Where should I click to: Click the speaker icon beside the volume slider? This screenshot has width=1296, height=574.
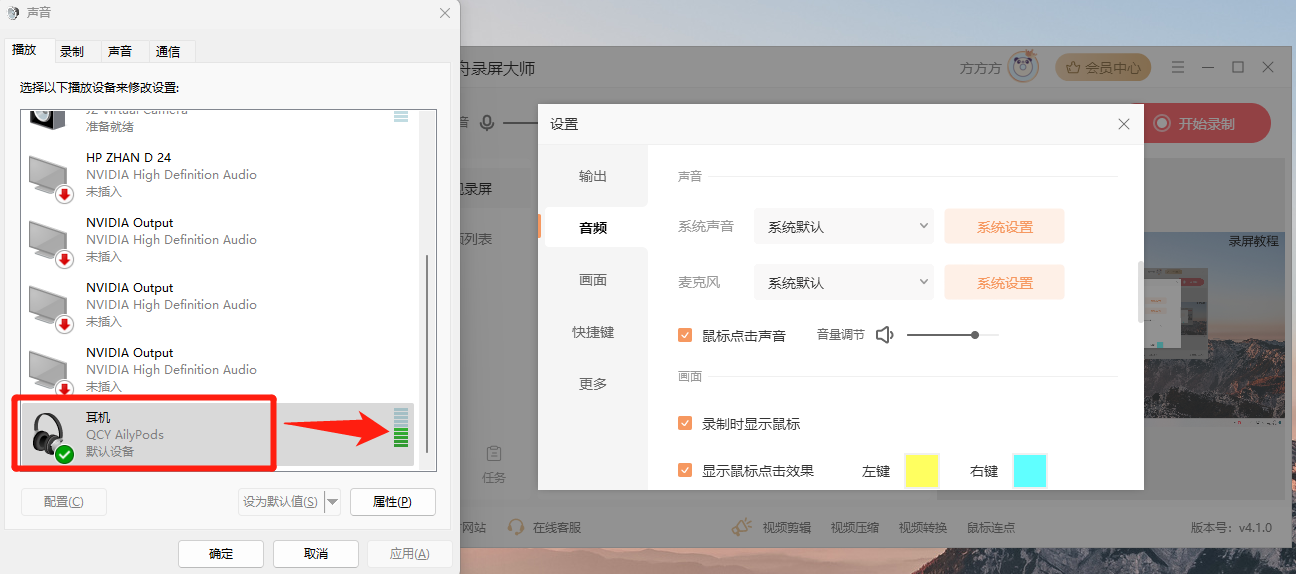(x=884, y=335)
